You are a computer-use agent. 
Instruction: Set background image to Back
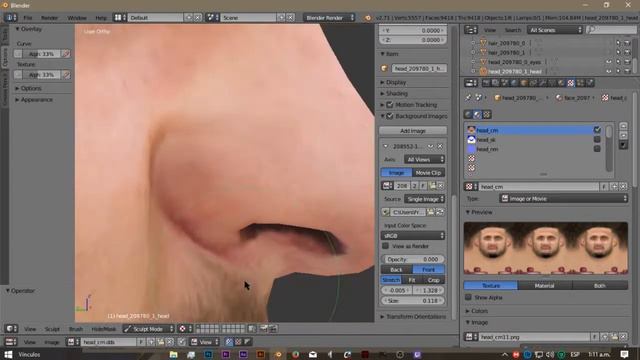click(x=396, y=269)
